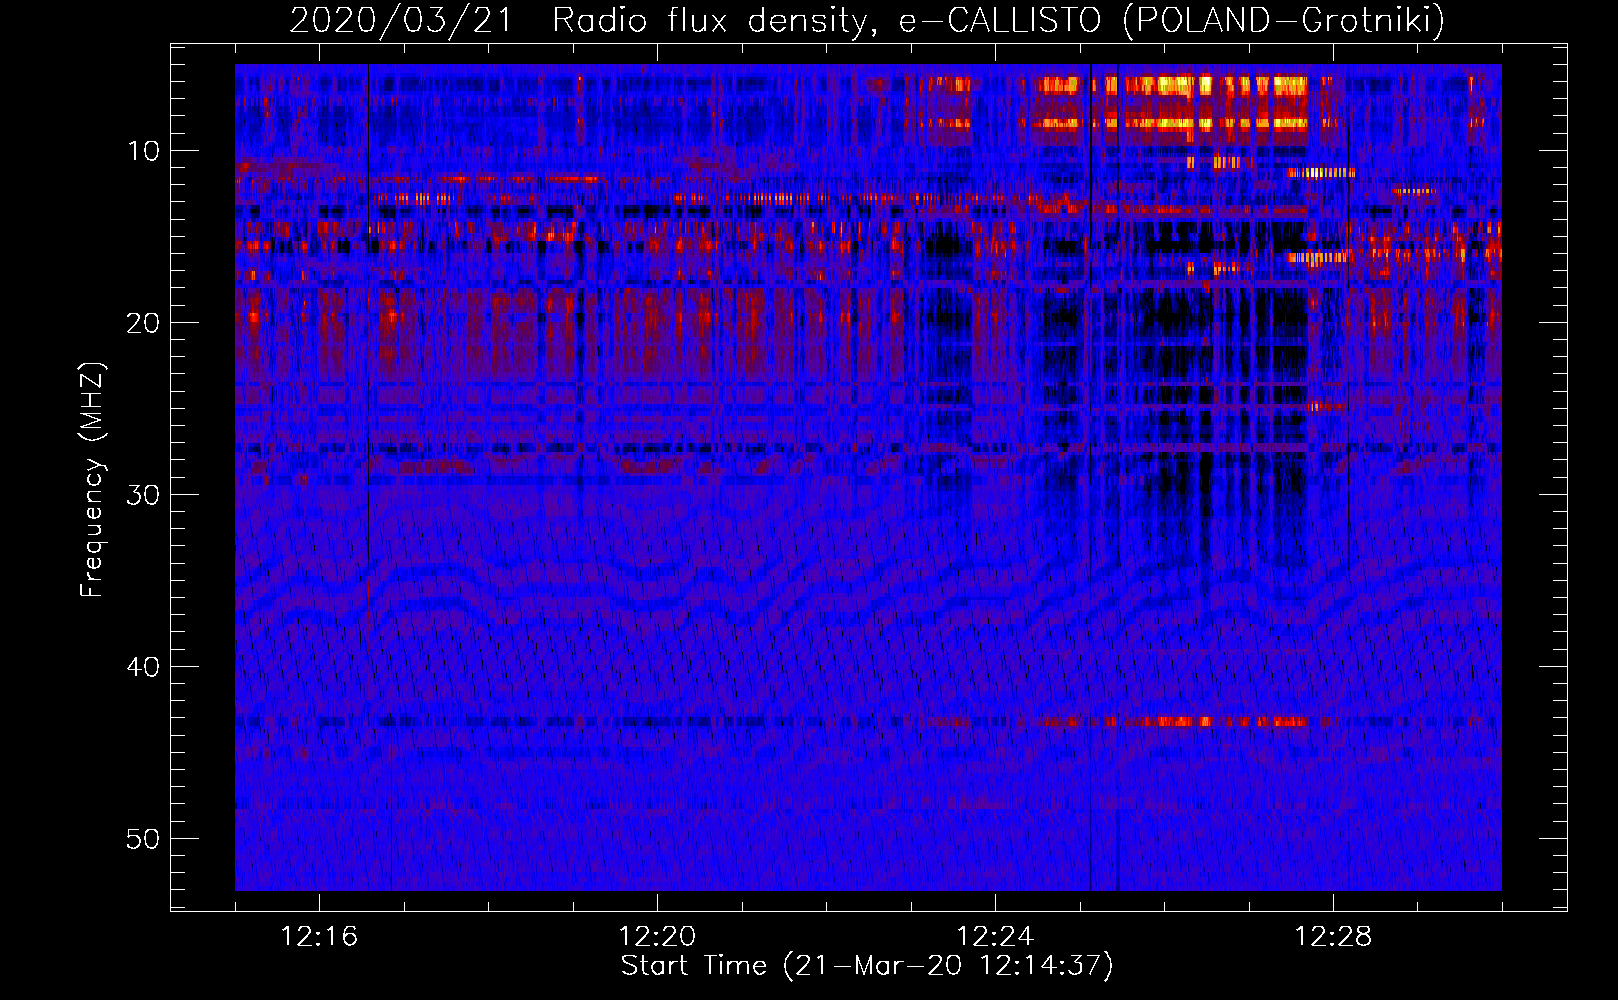Click the 'Start Time (21-Mar-20 12:14:37)' axis label
This screenshot has width=1618, height=1000.
point(867,966)
